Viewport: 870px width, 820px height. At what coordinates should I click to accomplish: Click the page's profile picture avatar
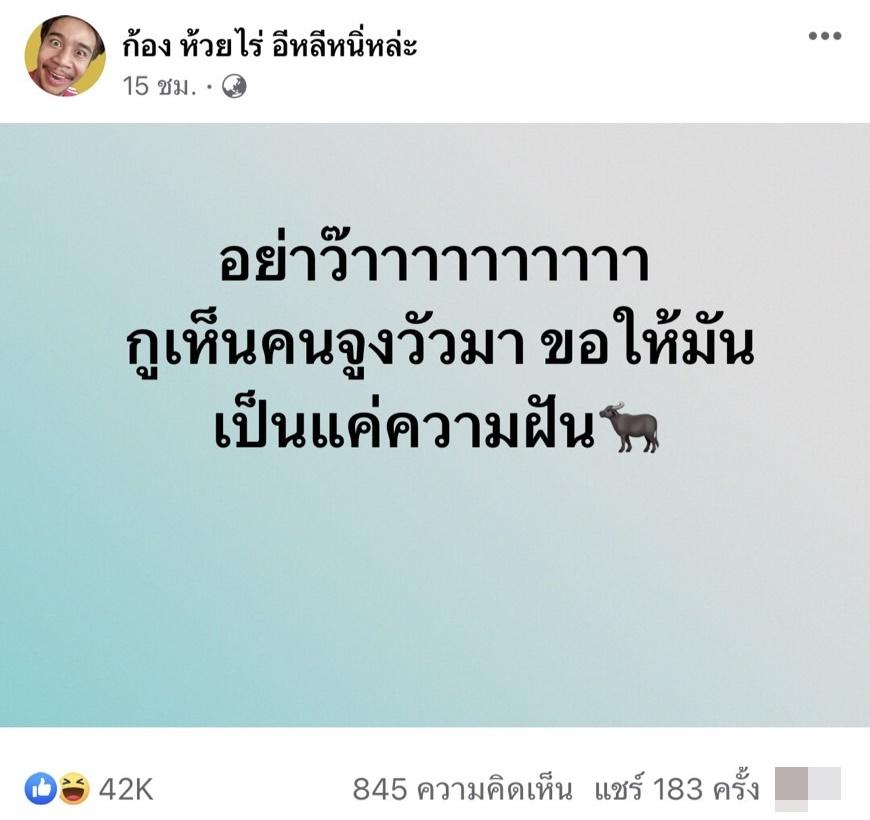pos(65,55)
